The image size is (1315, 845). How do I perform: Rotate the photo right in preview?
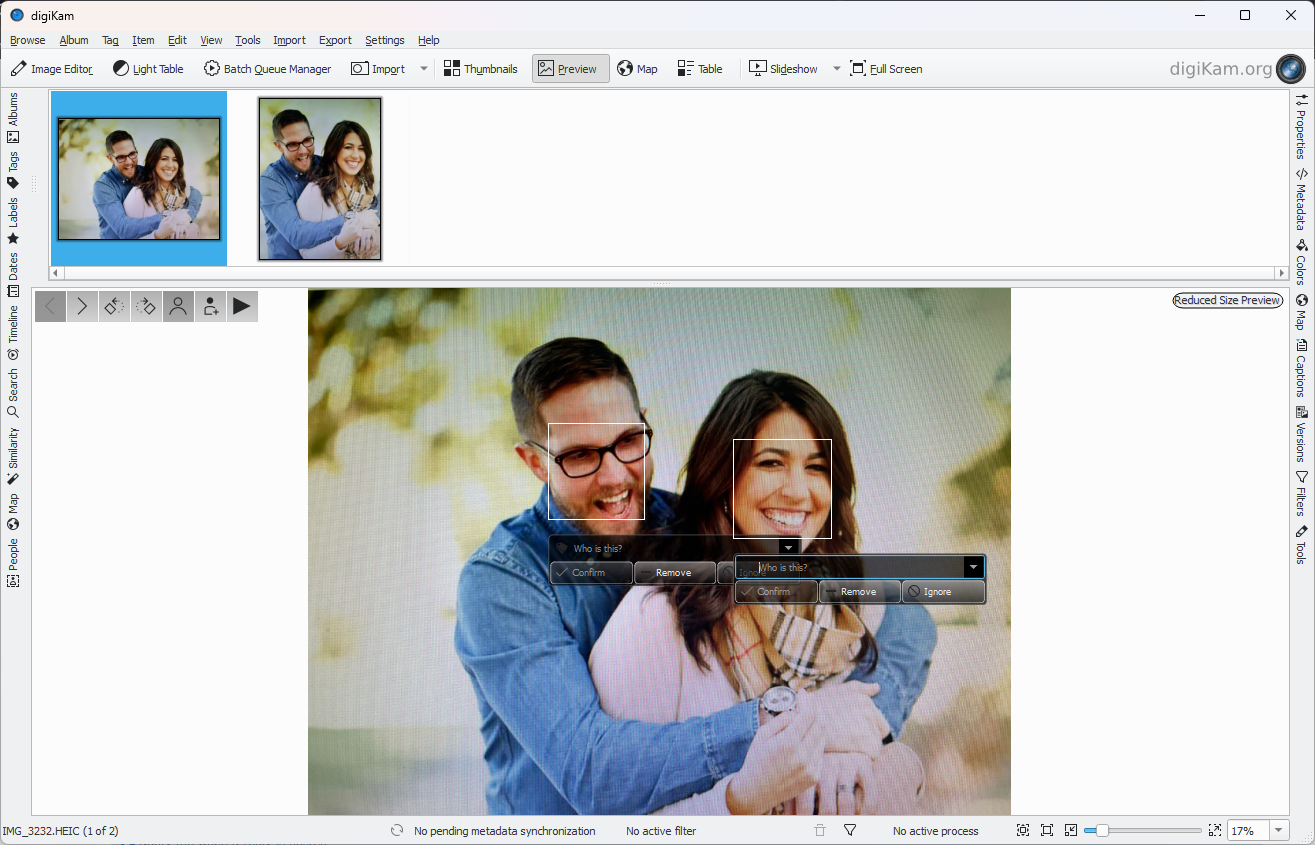146,306
